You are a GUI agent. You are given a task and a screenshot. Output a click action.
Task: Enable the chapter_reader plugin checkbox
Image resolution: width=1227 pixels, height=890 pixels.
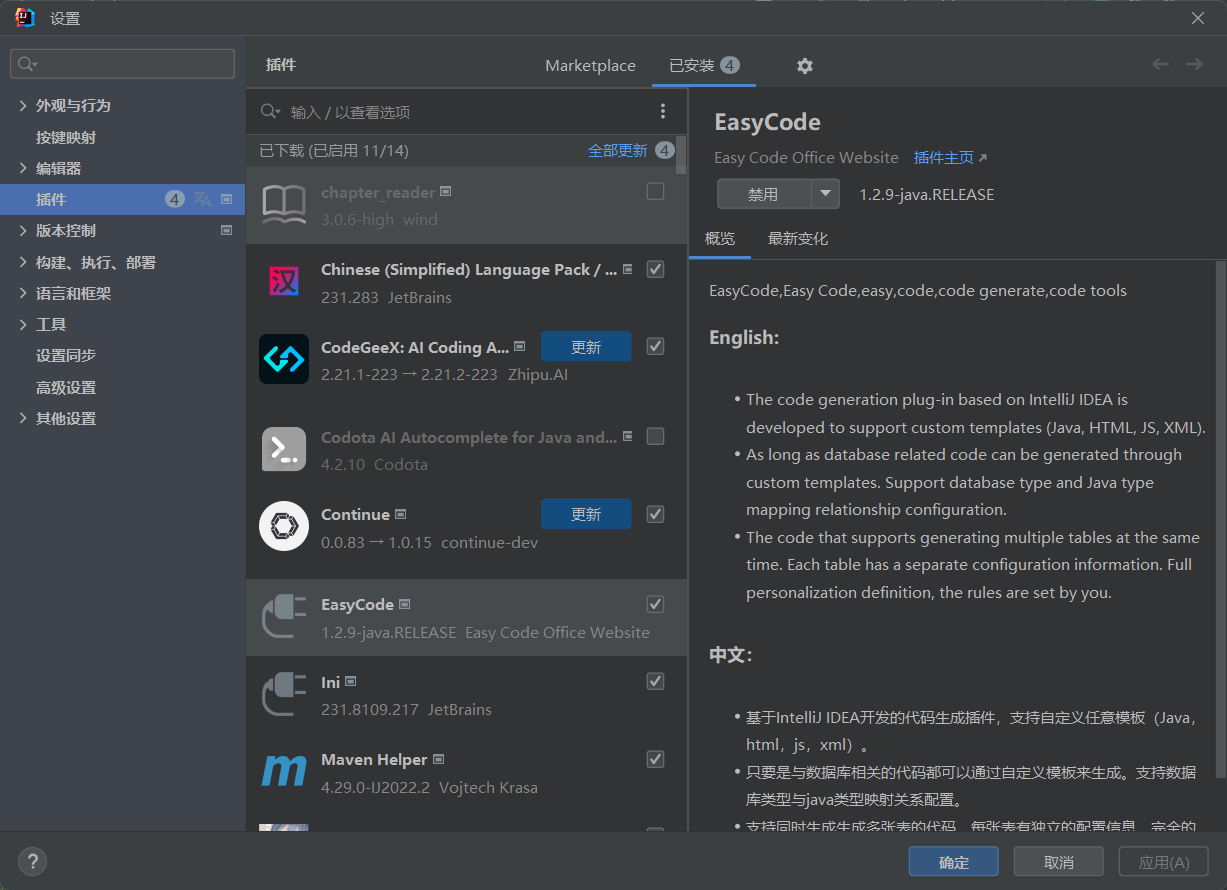[655, 191]
